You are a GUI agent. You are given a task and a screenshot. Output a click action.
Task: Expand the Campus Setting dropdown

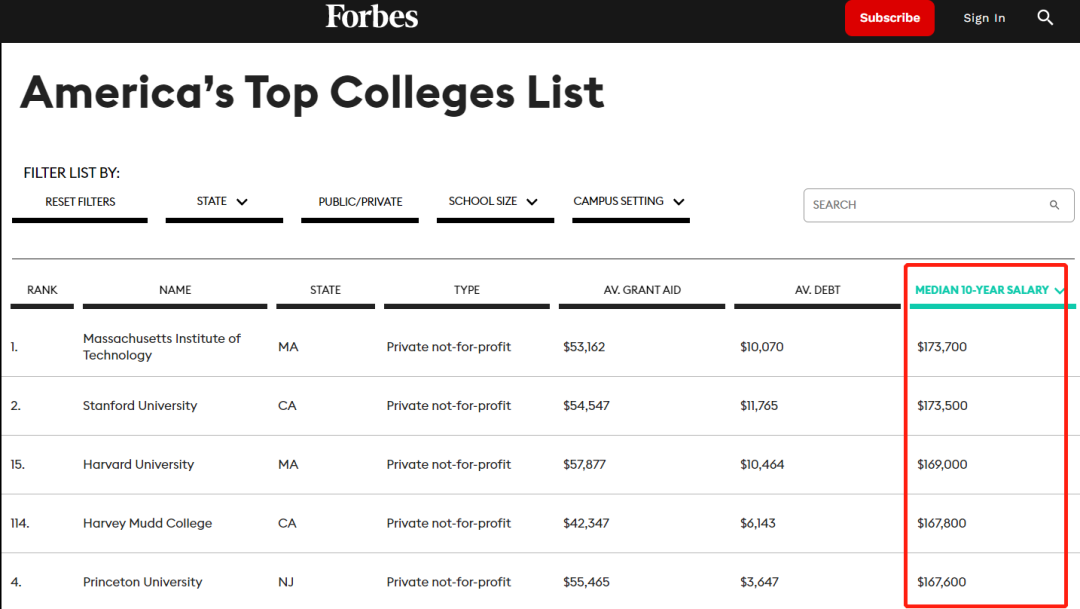(629, 202)
